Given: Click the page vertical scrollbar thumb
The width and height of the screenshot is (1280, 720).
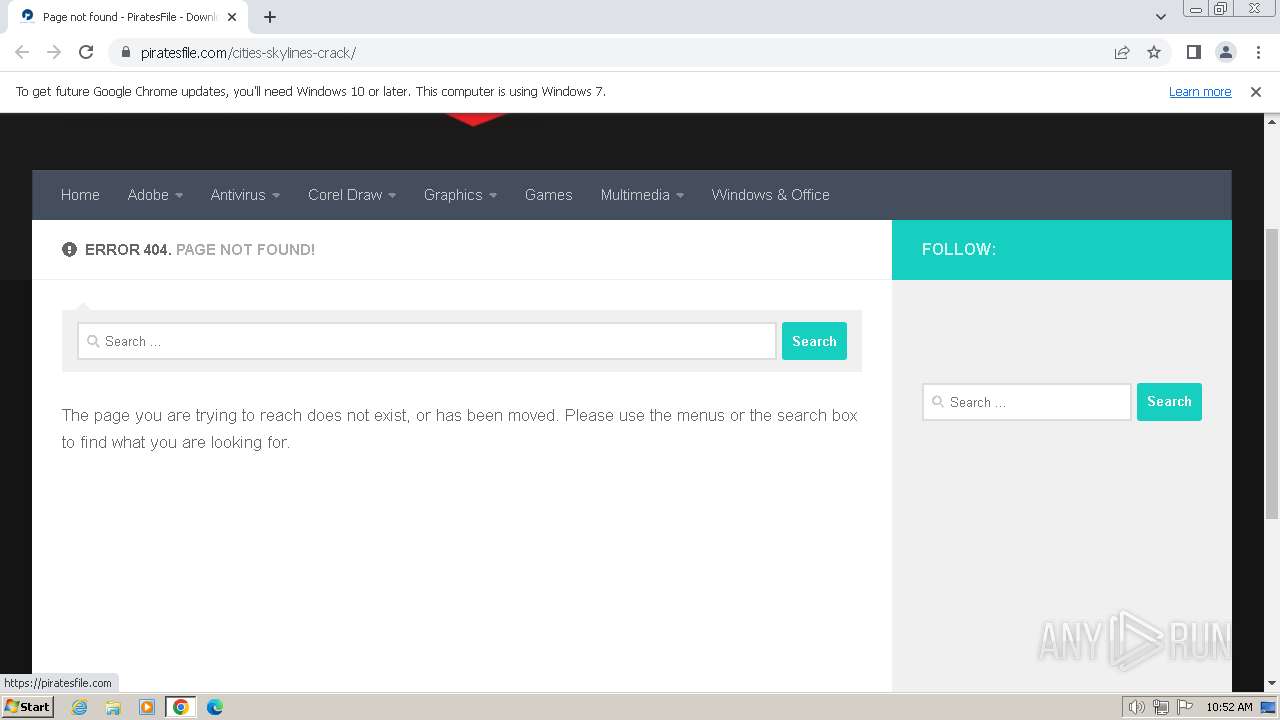Looking at the screenshot, I should tap(1272, 372).
